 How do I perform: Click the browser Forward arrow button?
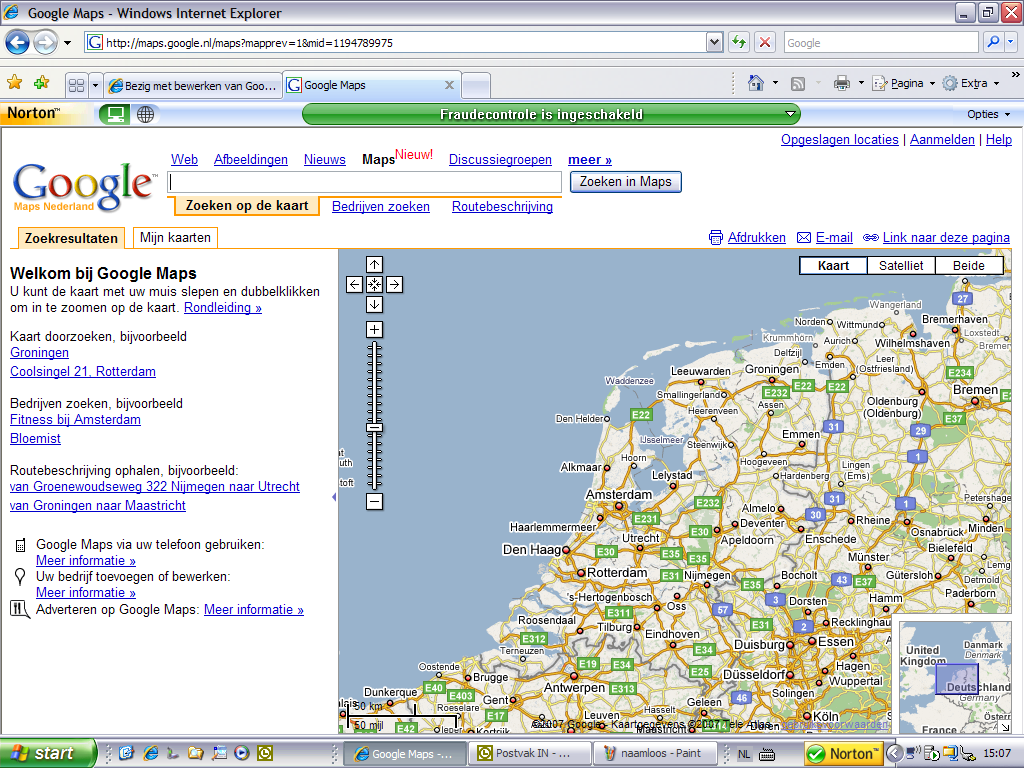point(45,43)
